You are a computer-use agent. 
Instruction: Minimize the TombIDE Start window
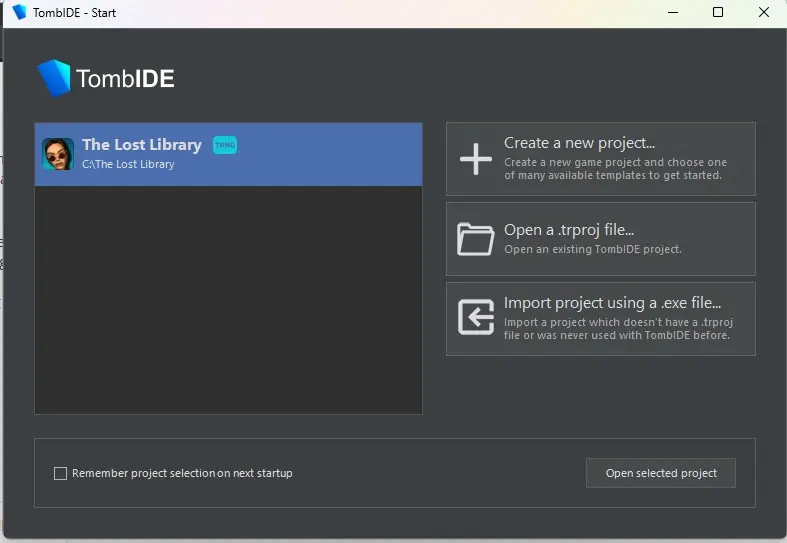point(671,12)
